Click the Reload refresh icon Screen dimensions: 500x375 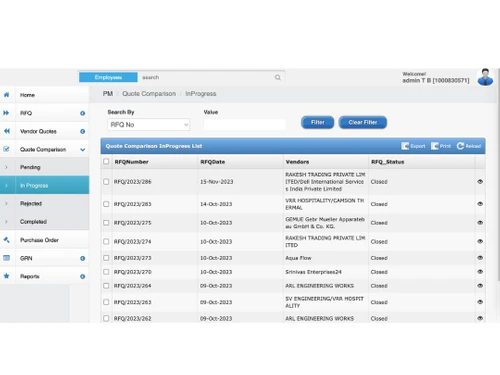pyautogui.click(x=460, y=146)
